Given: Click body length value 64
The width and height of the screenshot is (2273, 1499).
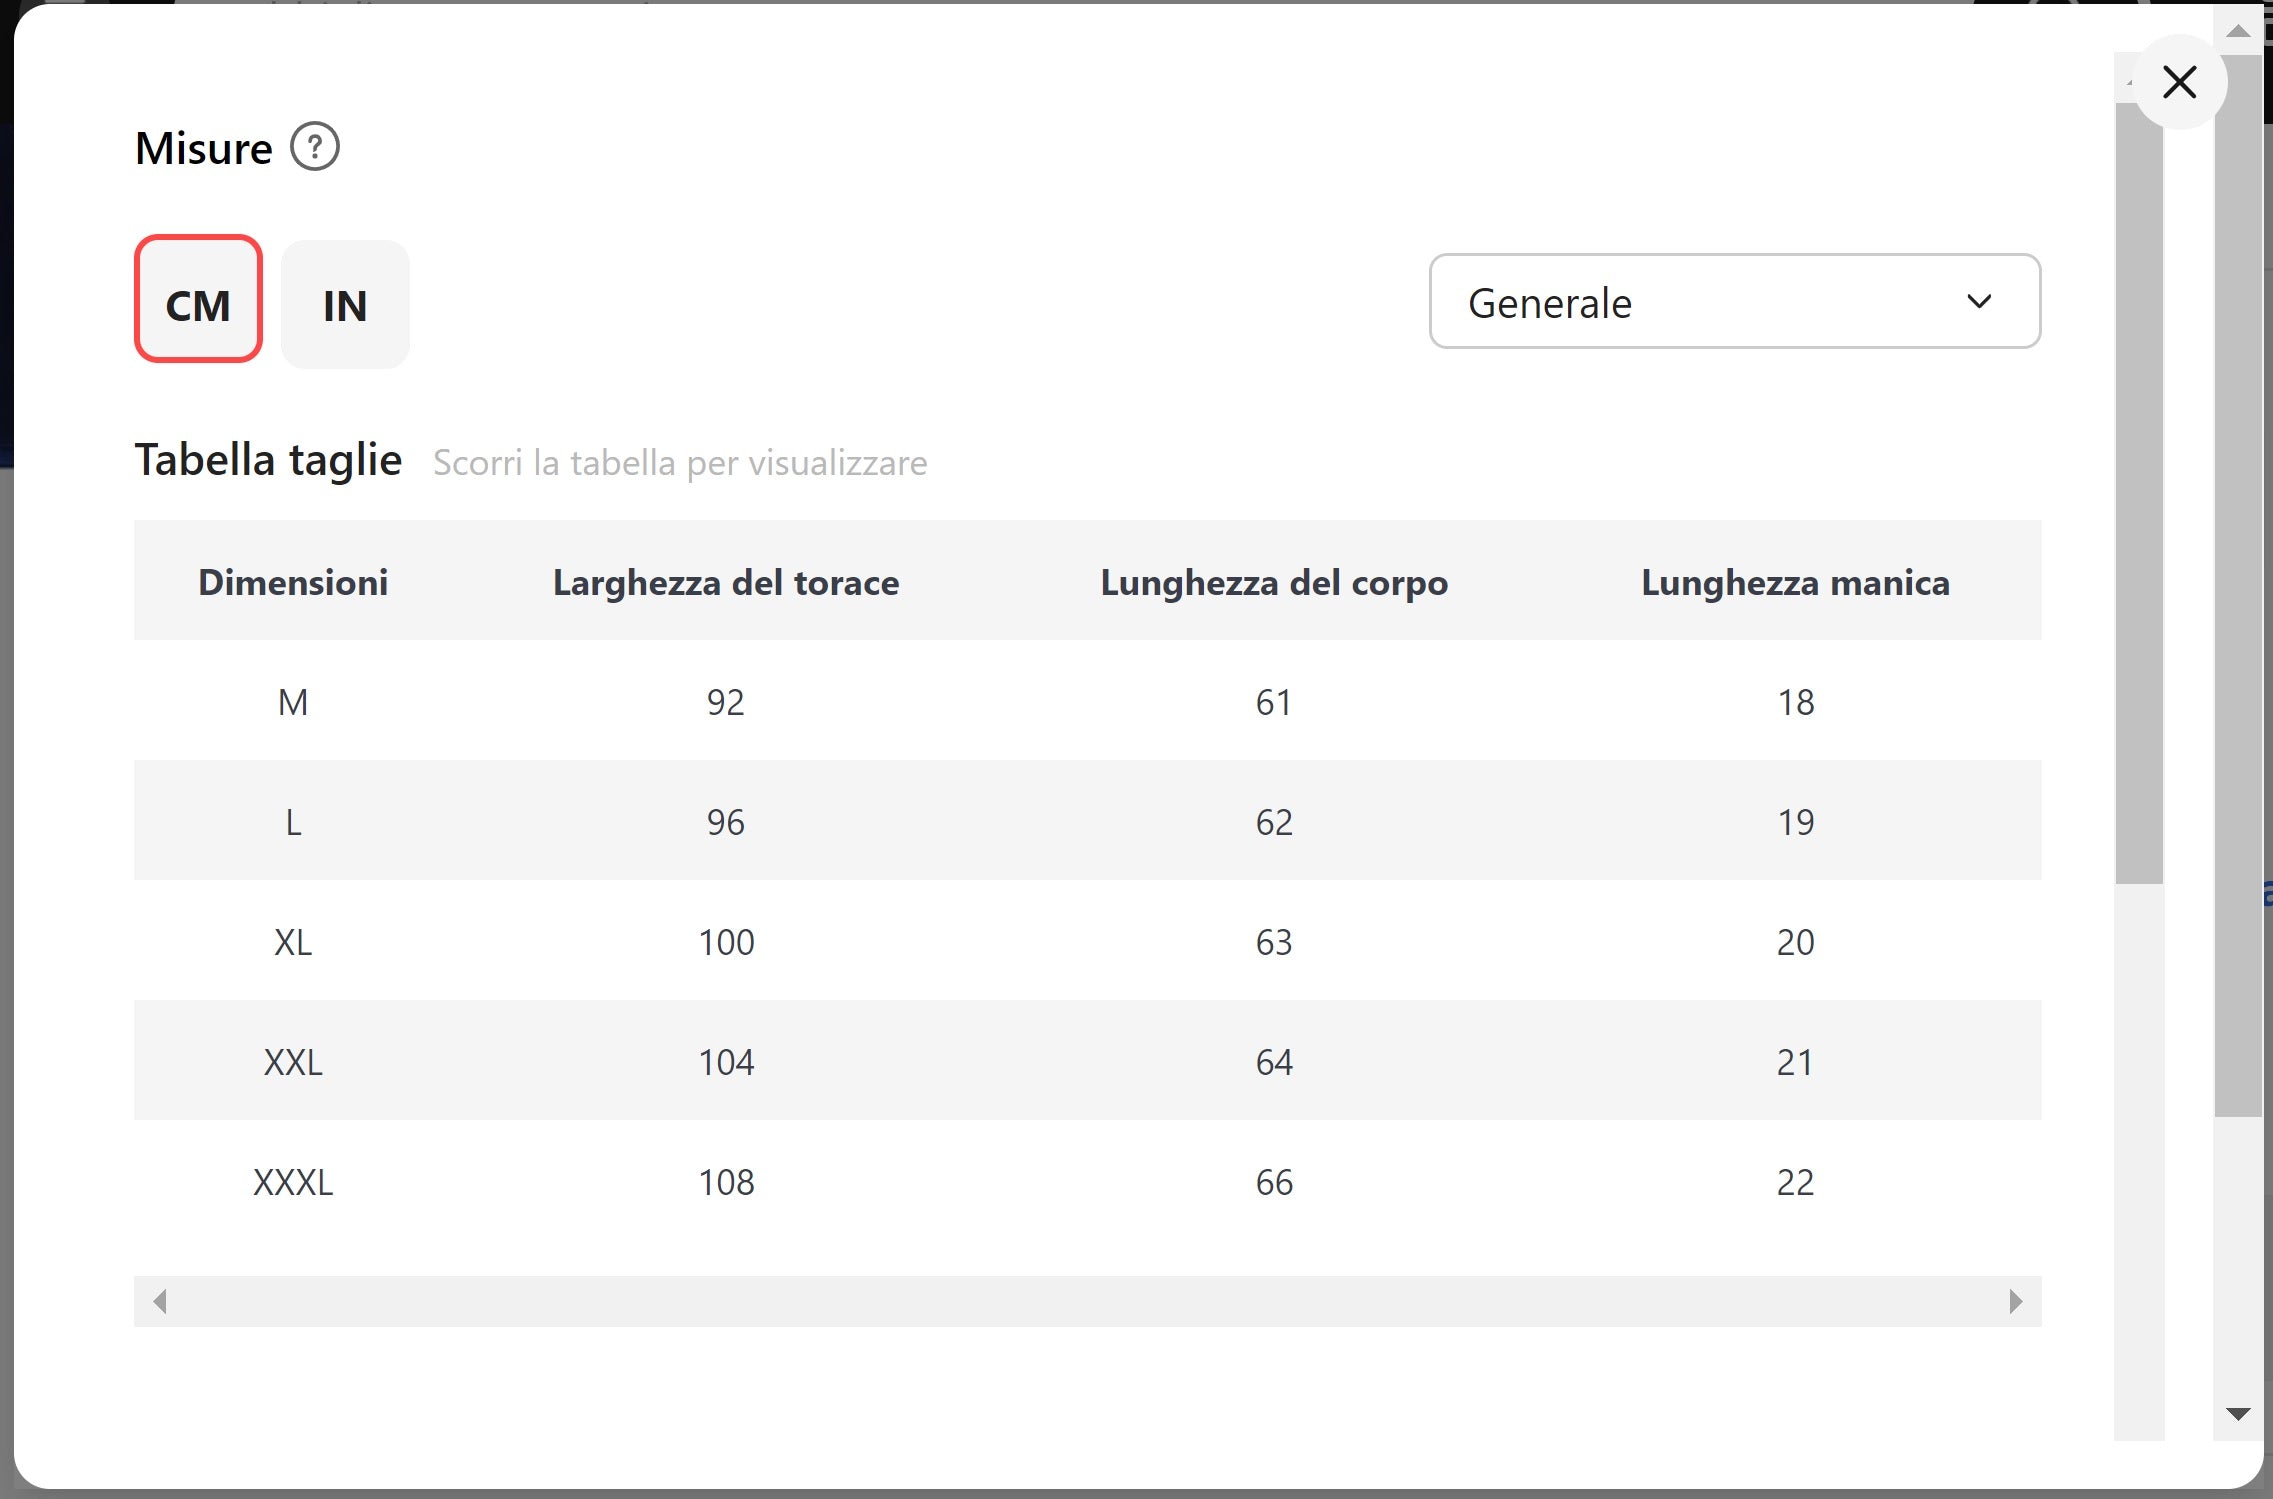Looking at the screenshot, I should (1274, 1062).
